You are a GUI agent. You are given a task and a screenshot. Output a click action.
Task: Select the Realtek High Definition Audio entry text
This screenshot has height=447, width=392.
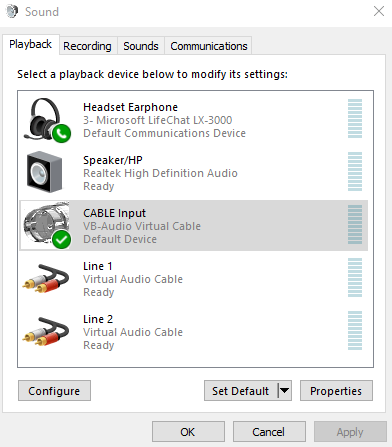coord(160,173)
